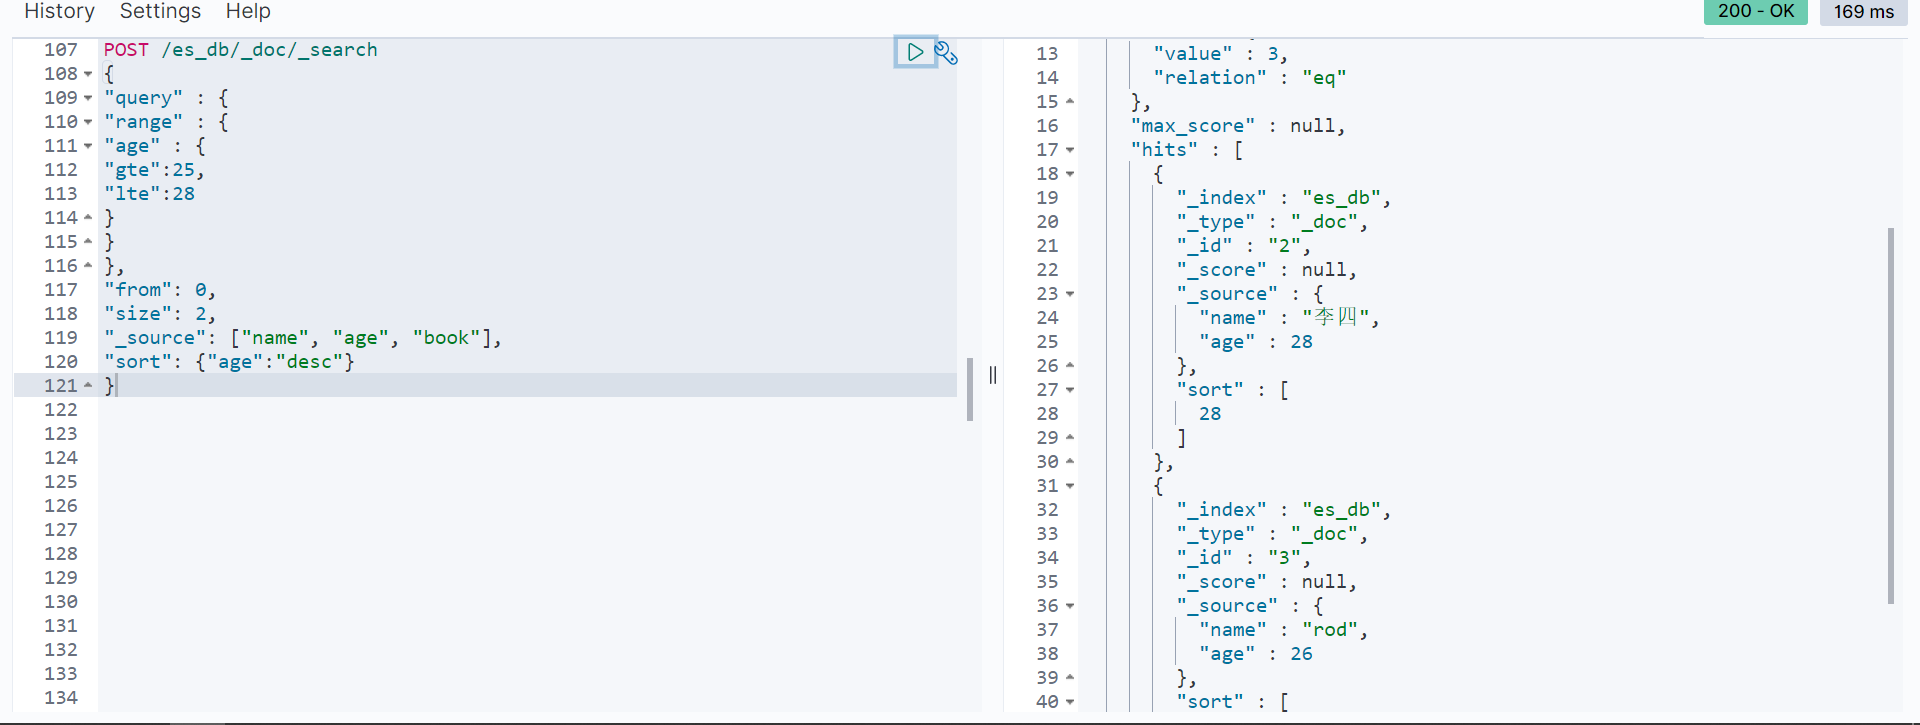Click the sort value 28 on output line 28

pyautogui.click(x=1210, y=414)
